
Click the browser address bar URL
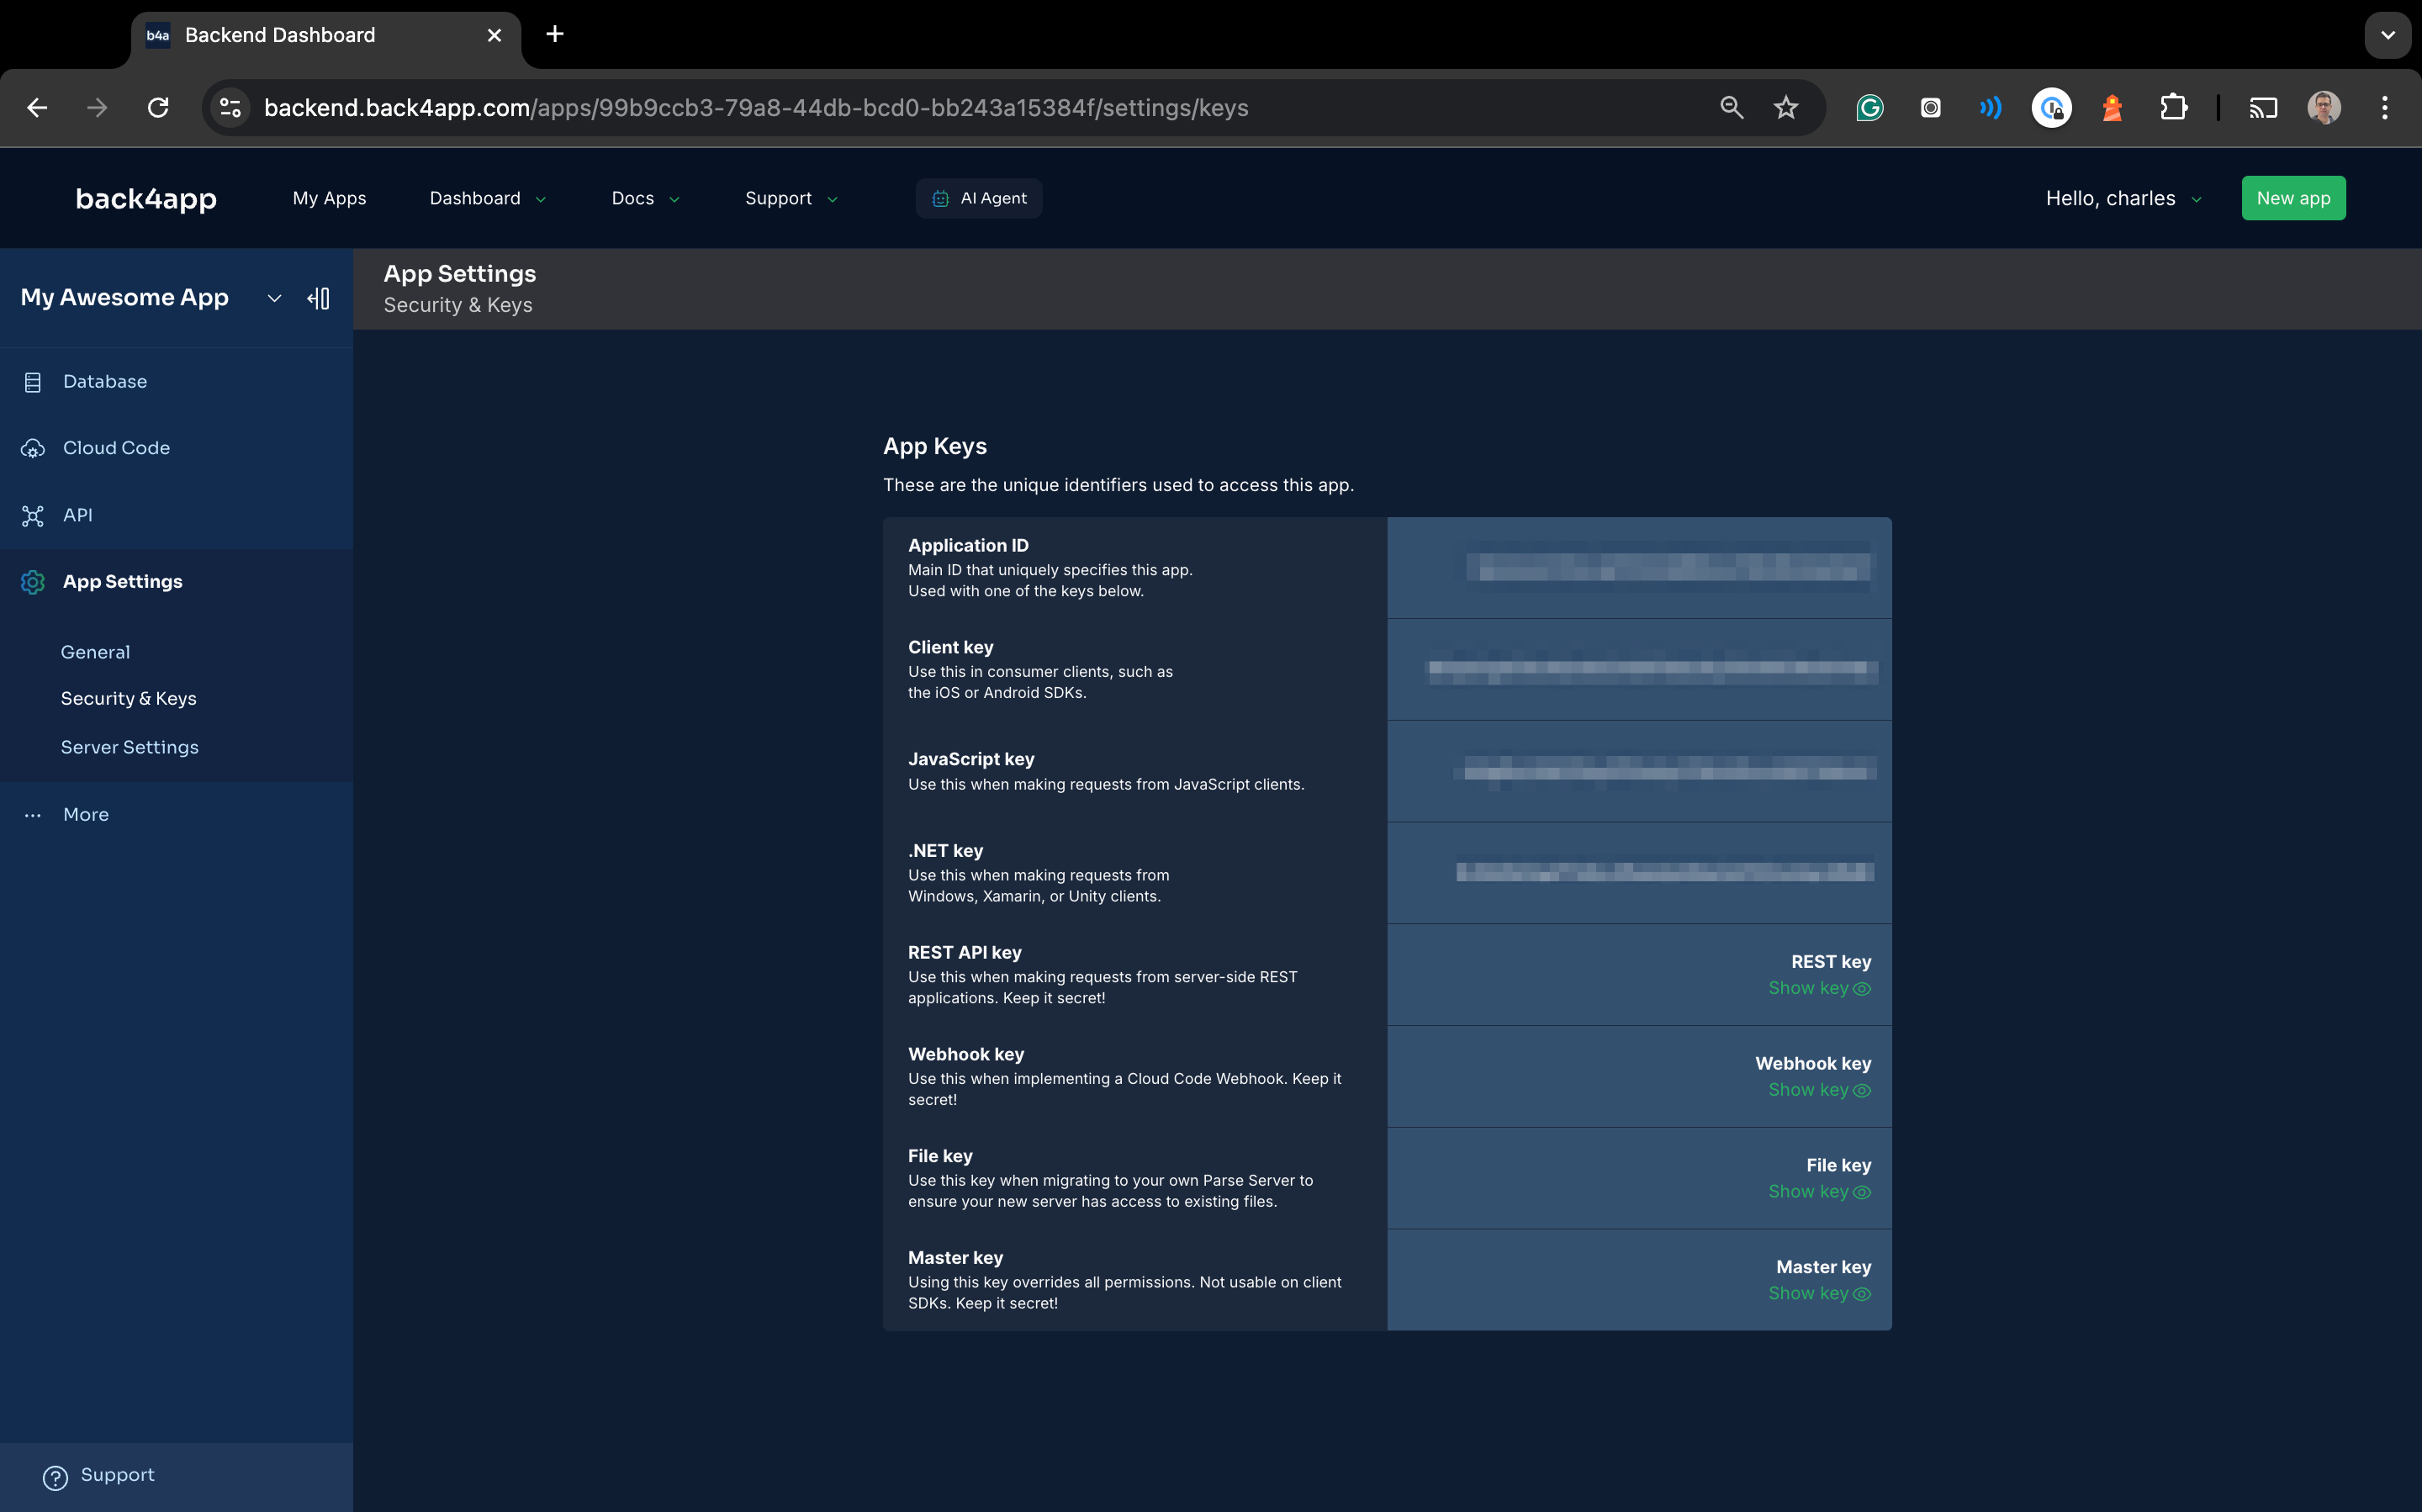pyautogui.click(x=756, y=108)
